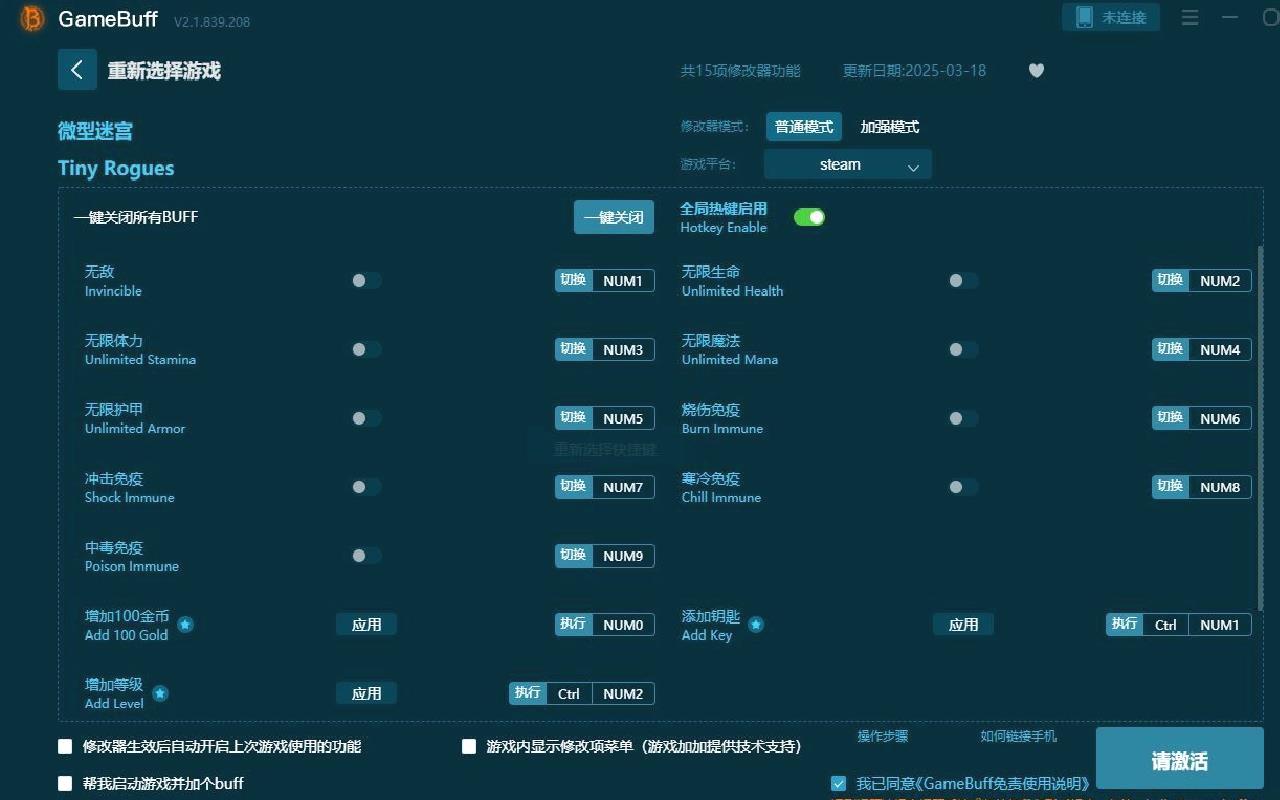Open the 如何链接手机 link

click(x=1018, y=736)
